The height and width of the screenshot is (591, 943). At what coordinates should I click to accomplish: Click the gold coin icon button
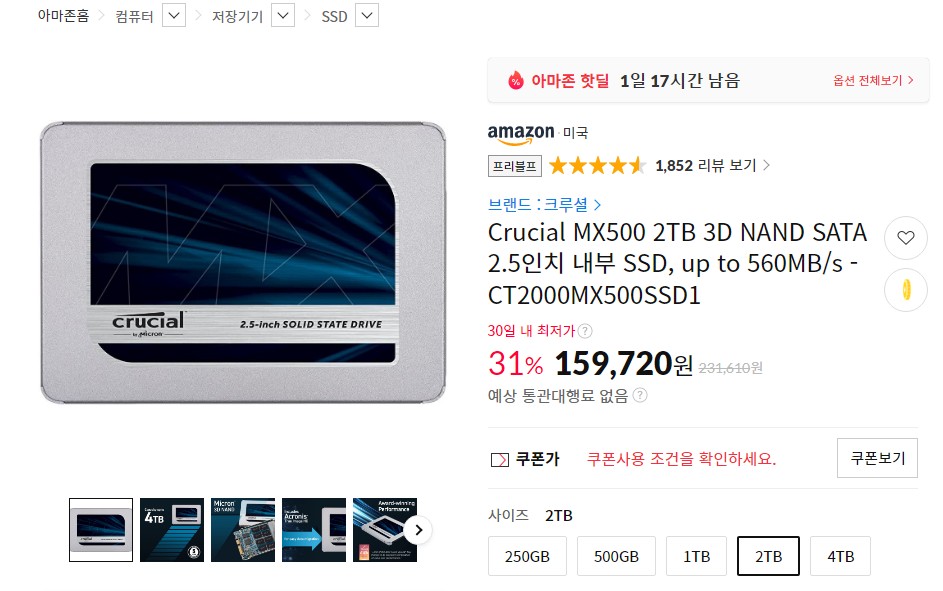906,290
